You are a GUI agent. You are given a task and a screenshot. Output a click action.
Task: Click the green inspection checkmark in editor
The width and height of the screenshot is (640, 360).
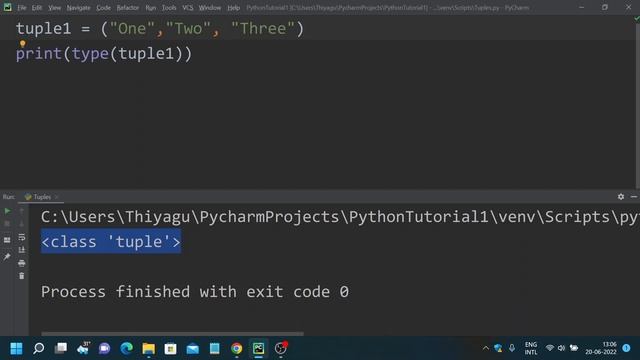[x=637, y=18]
